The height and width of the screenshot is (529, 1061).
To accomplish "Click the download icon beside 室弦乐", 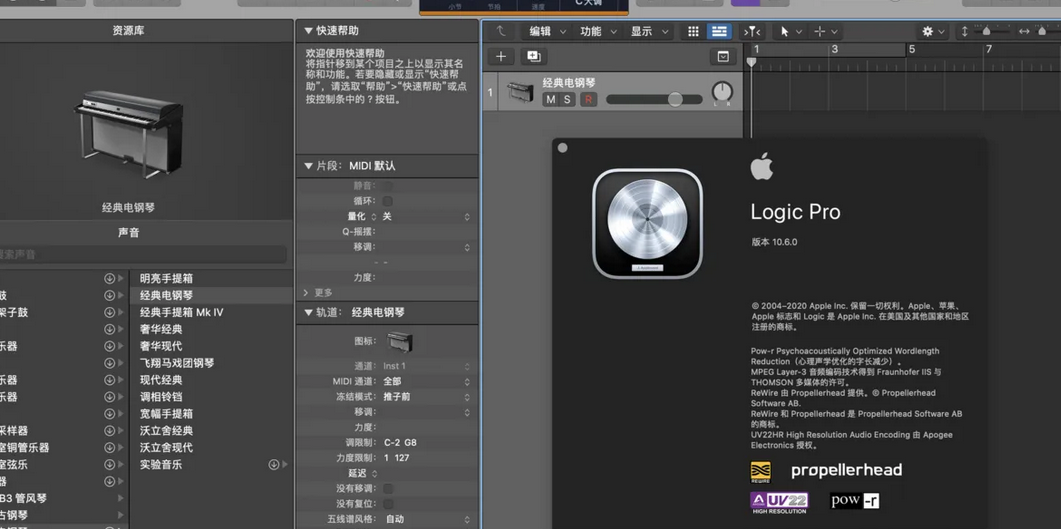I will [x=110, y=465].
